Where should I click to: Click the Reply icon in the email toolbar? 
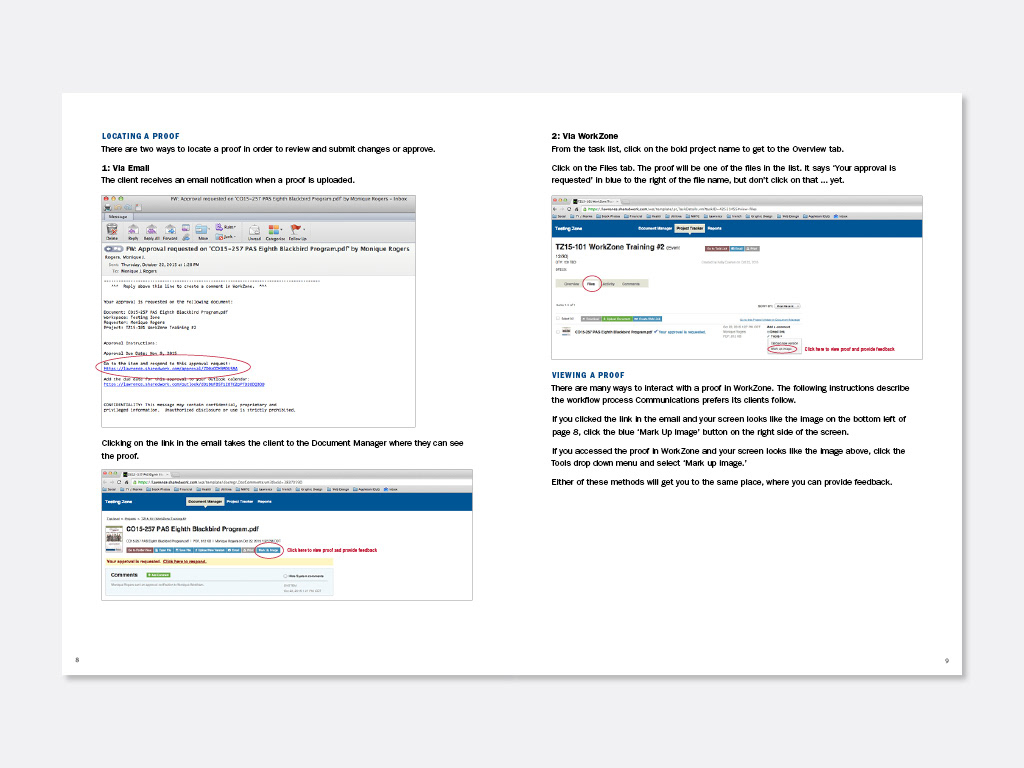click(x=133, y=230)
